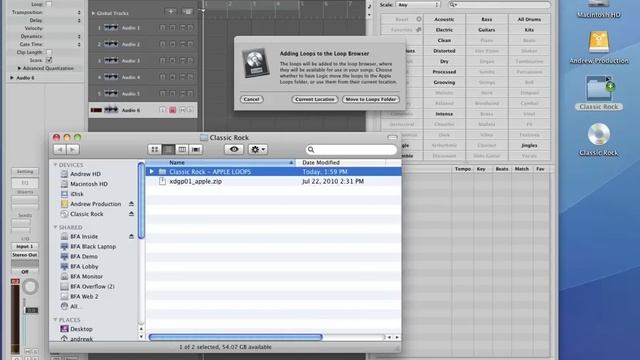Click the Audio 1 track waveform icon
This screenshot has height=360, width=640.
pos(111,28)
